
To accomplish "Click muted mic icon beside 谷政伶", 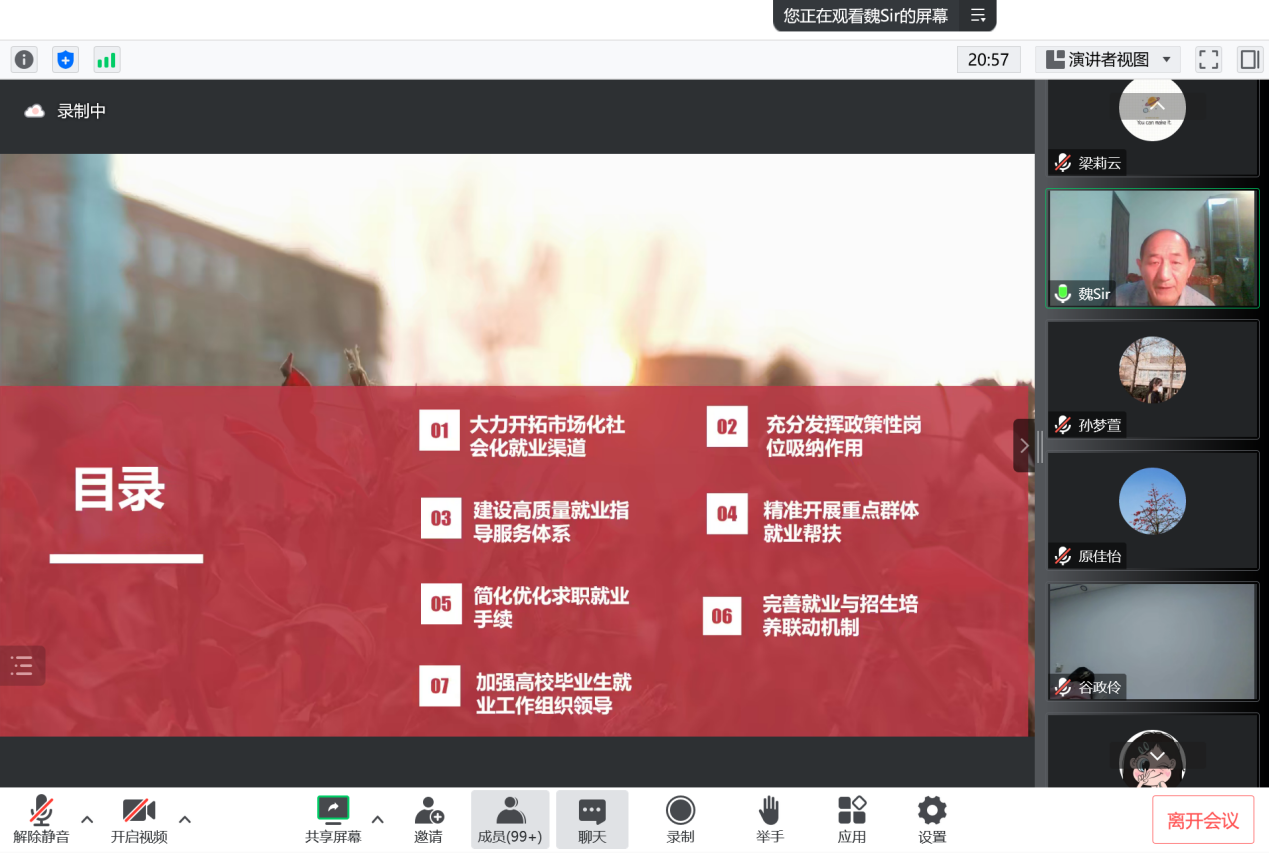I will [1063, 687].
